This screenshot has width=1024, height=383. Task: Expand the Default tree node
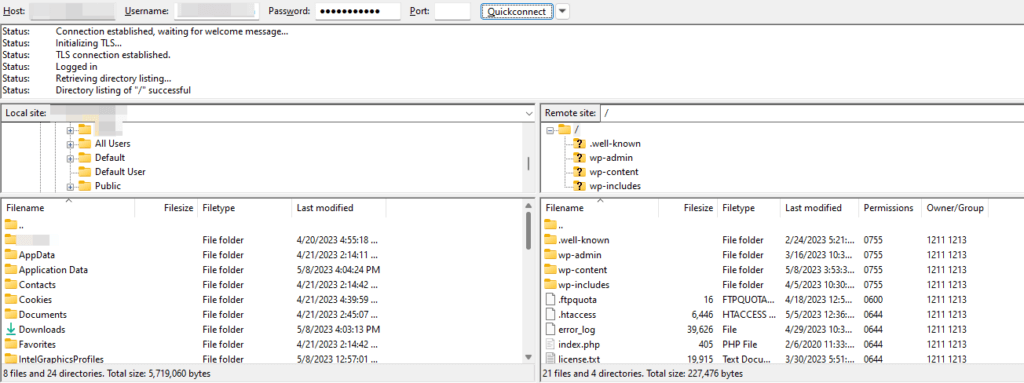70,158
